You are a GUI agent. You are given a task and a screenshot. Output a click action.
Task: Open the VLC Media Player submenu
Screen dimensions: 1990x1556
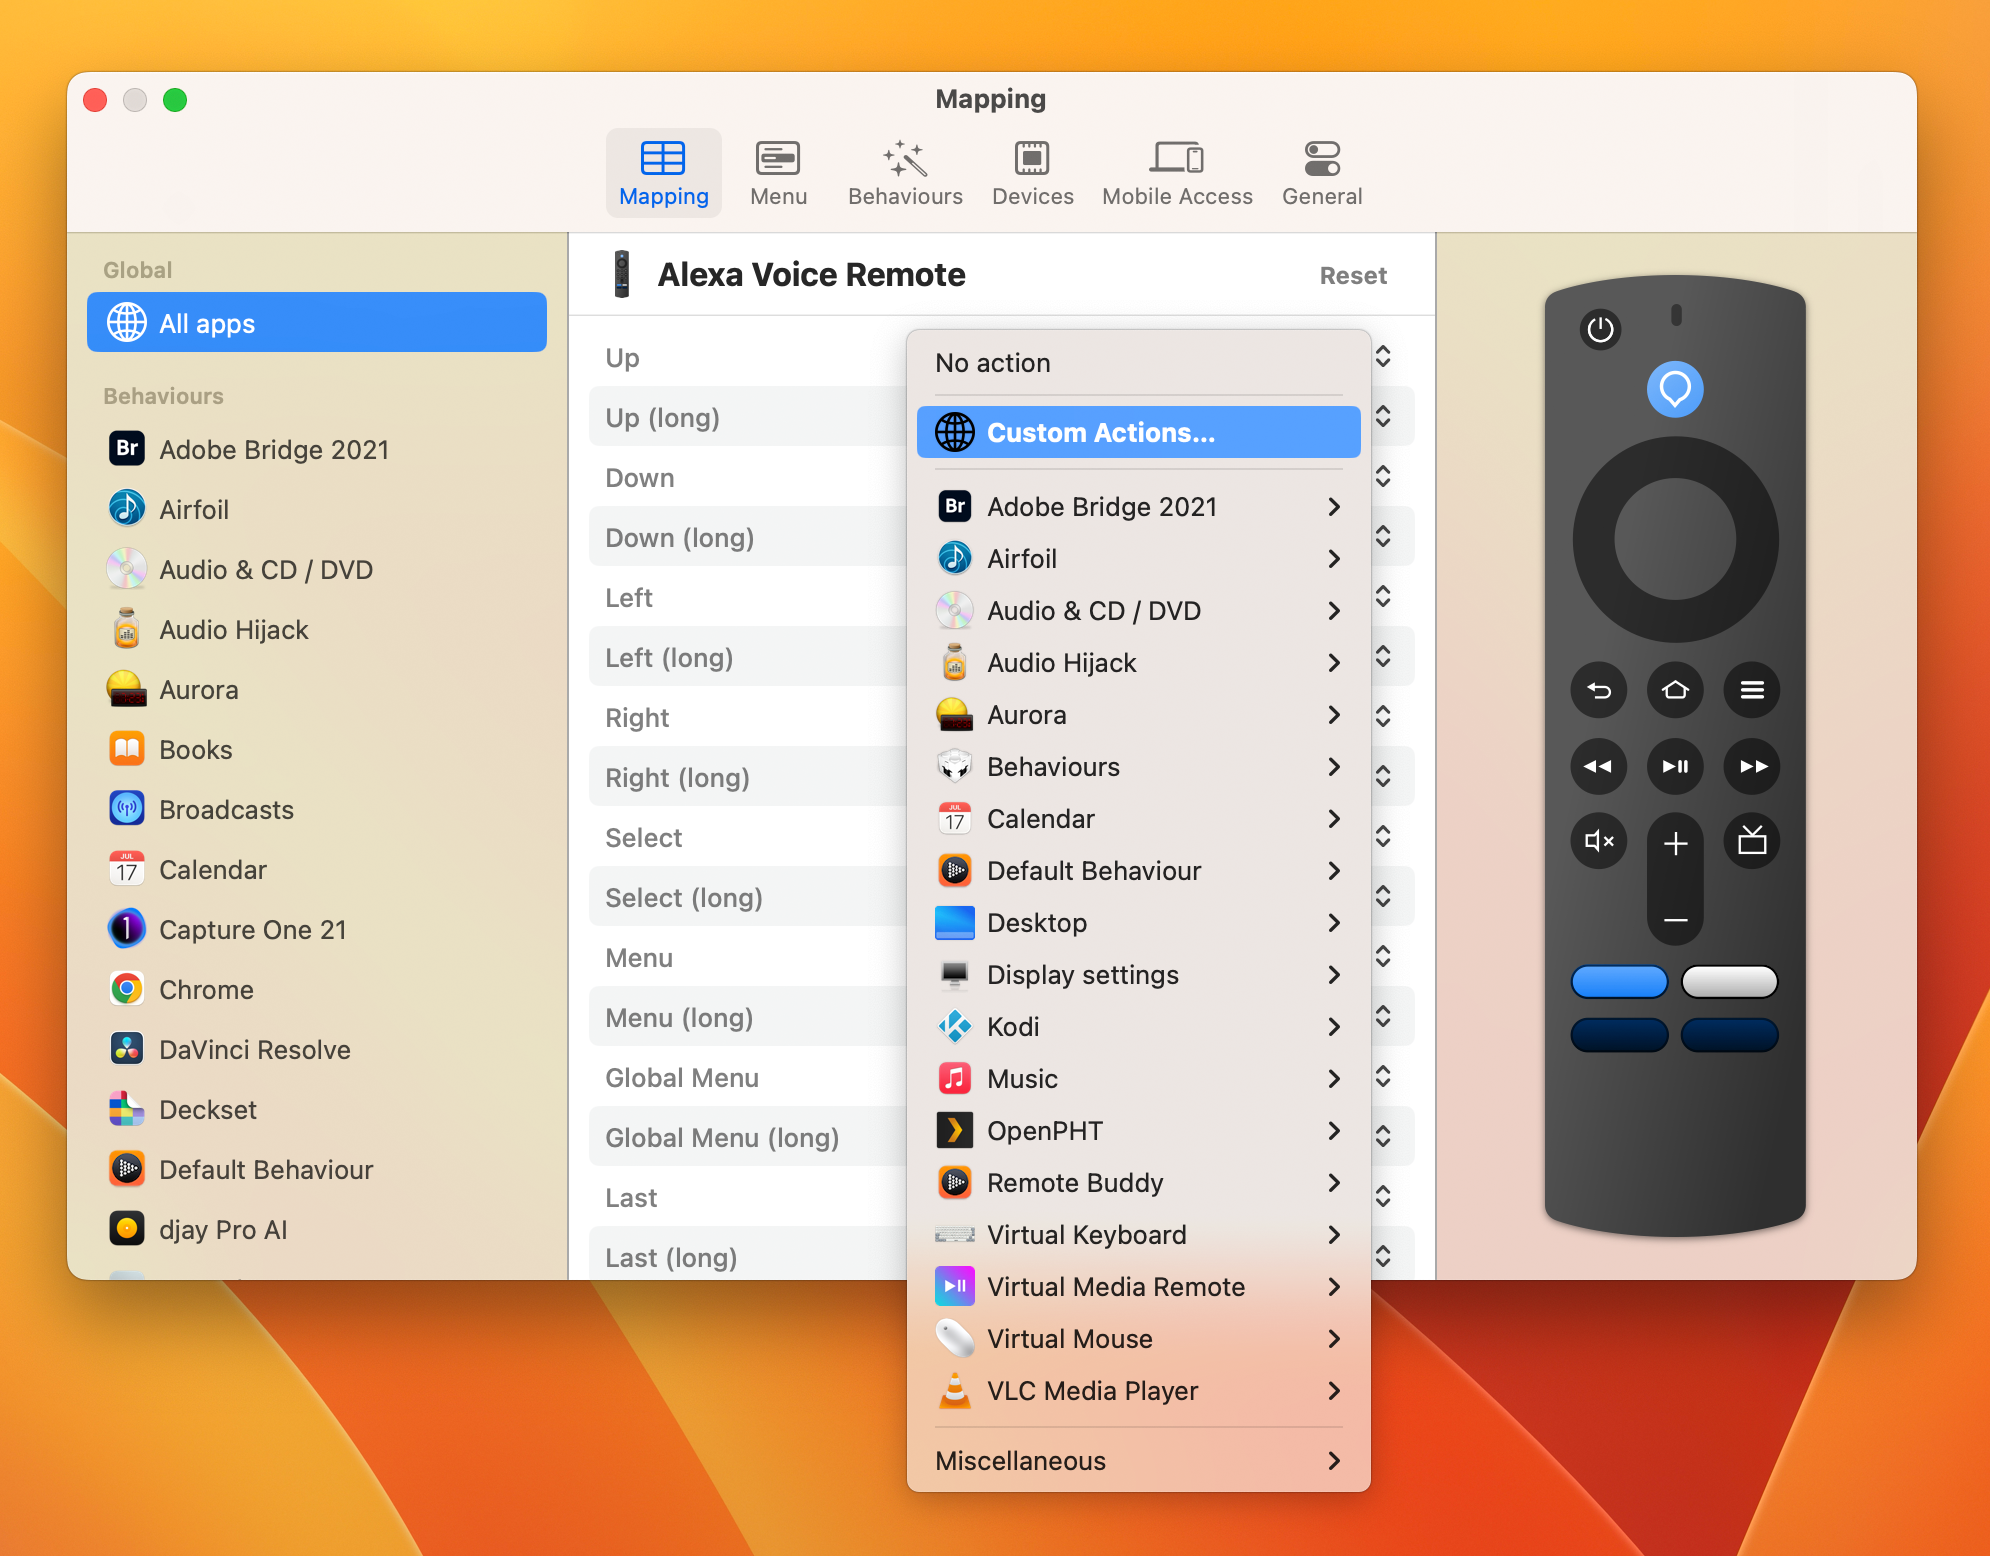[x=1138, y=1390]
